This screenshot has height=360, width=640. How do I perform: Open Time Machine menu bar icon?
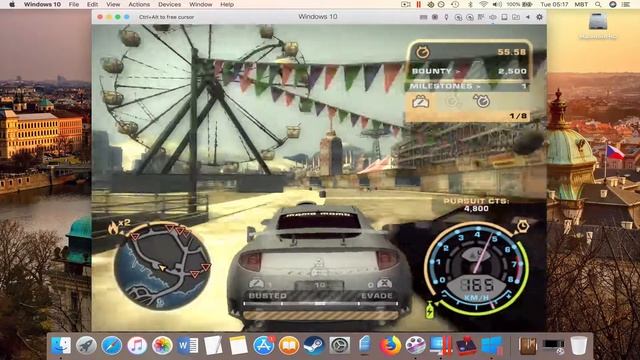[x=455, y=4]
